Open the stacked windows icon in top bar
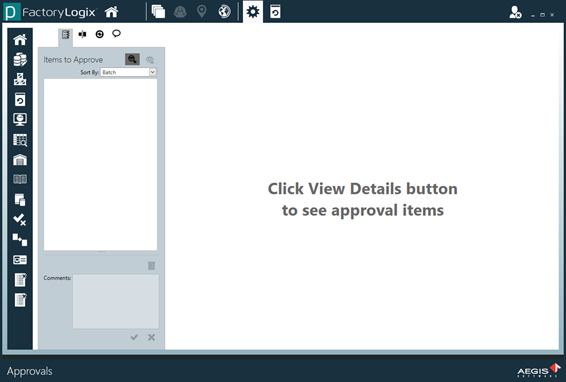The image size is (566, 382). [158, 12]
